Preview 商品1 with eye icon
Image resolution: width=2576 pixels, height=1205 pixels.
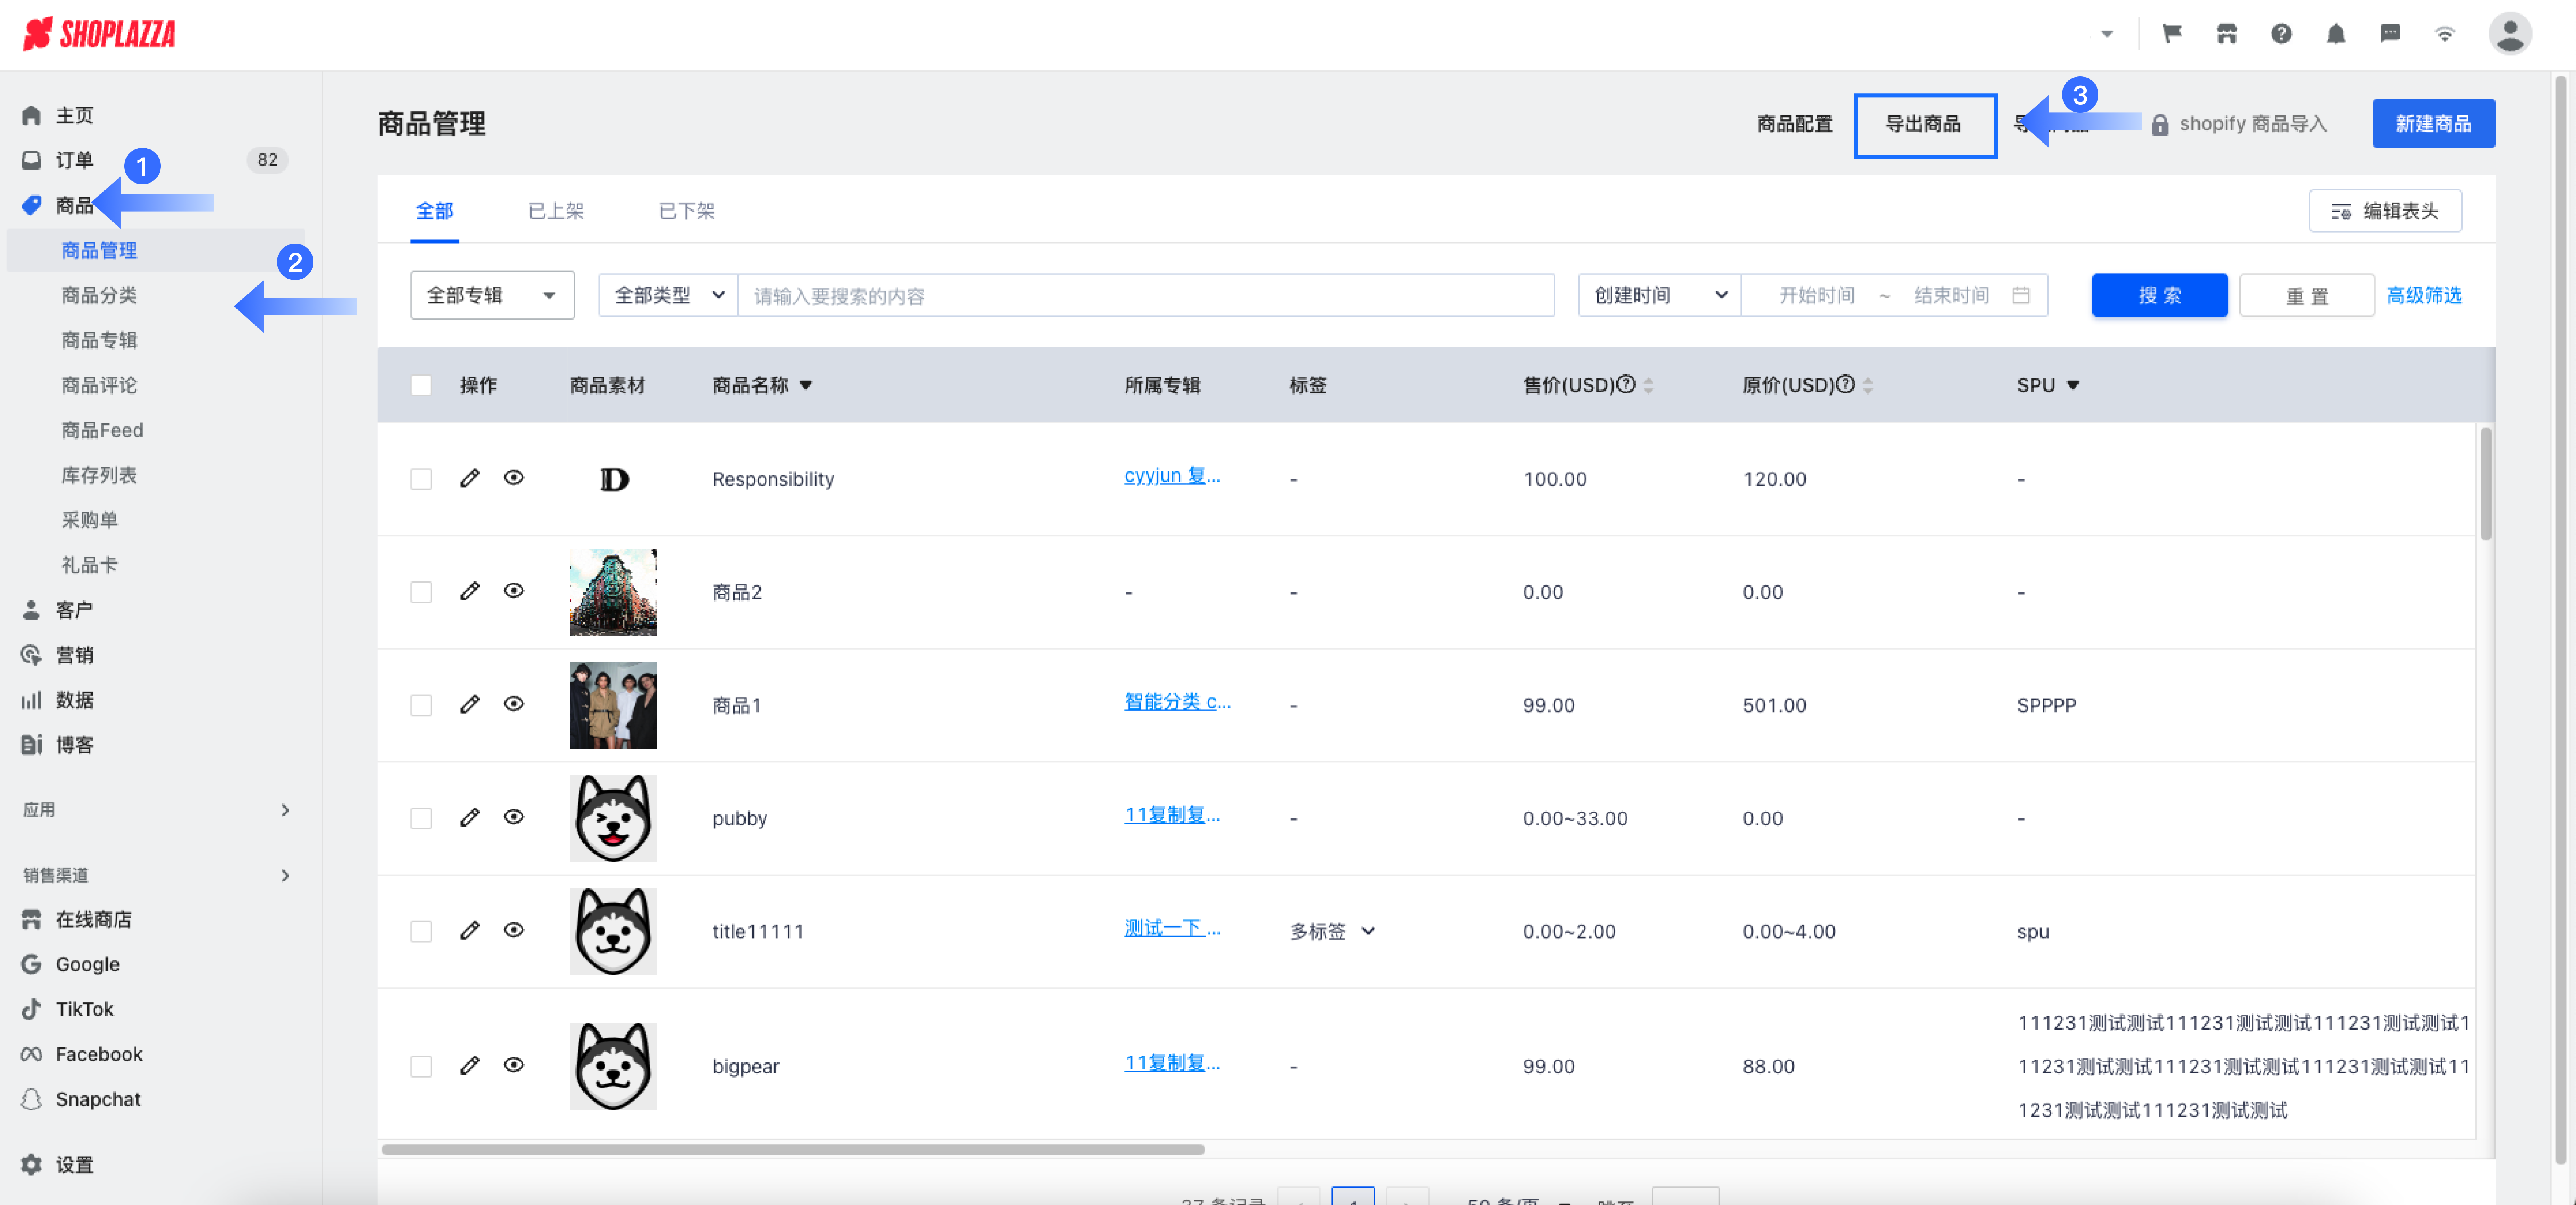tap(514, 704)
